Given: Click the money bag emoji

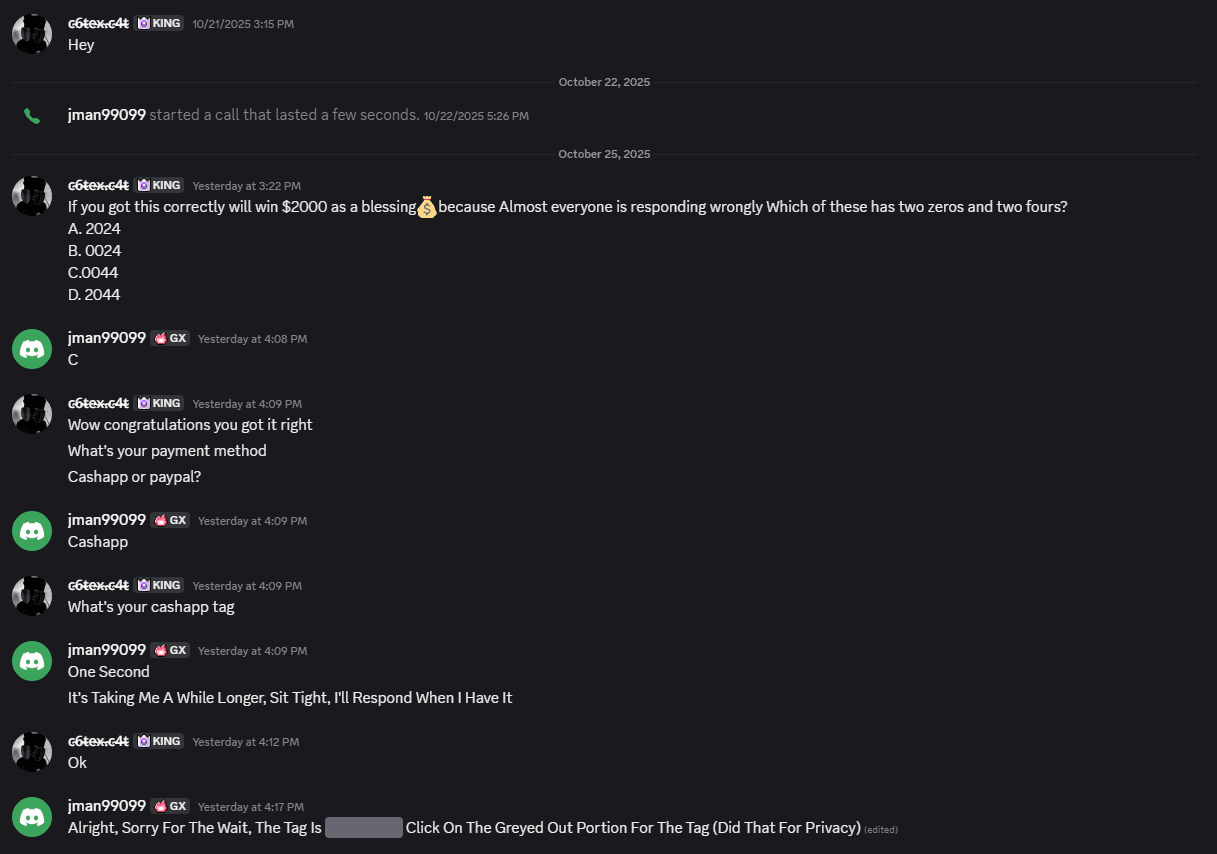Looking at the screenshot, I should point(427,207).
